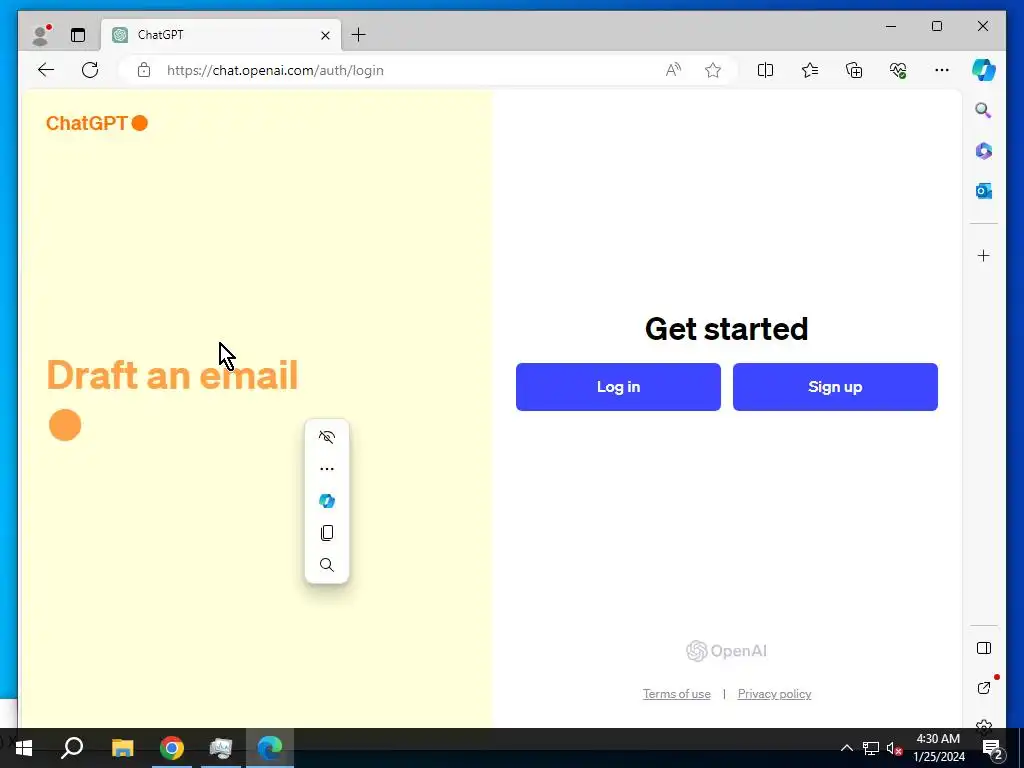View site information lock icon
The width and height of the screenshot is (1024, 768).
click(144, 70)
